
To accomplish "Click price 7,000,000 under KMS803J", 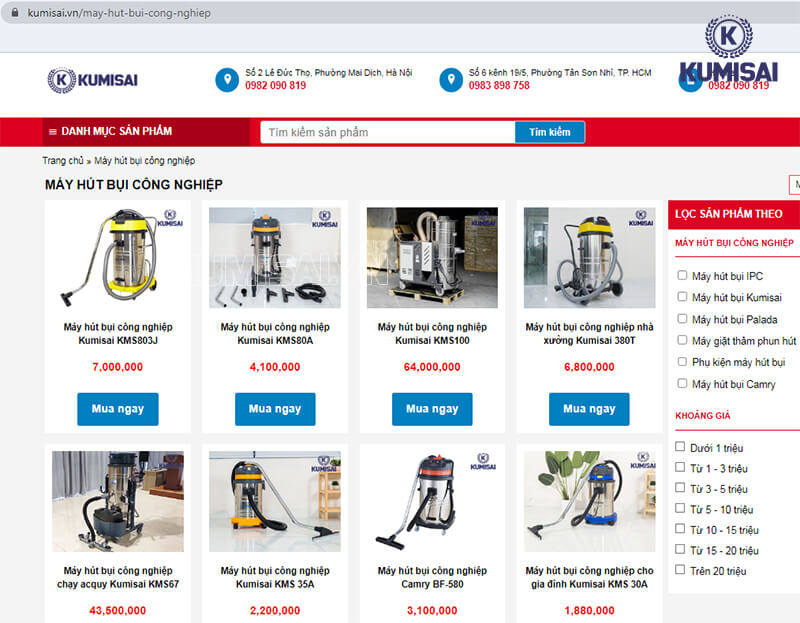I will [118, 367].
